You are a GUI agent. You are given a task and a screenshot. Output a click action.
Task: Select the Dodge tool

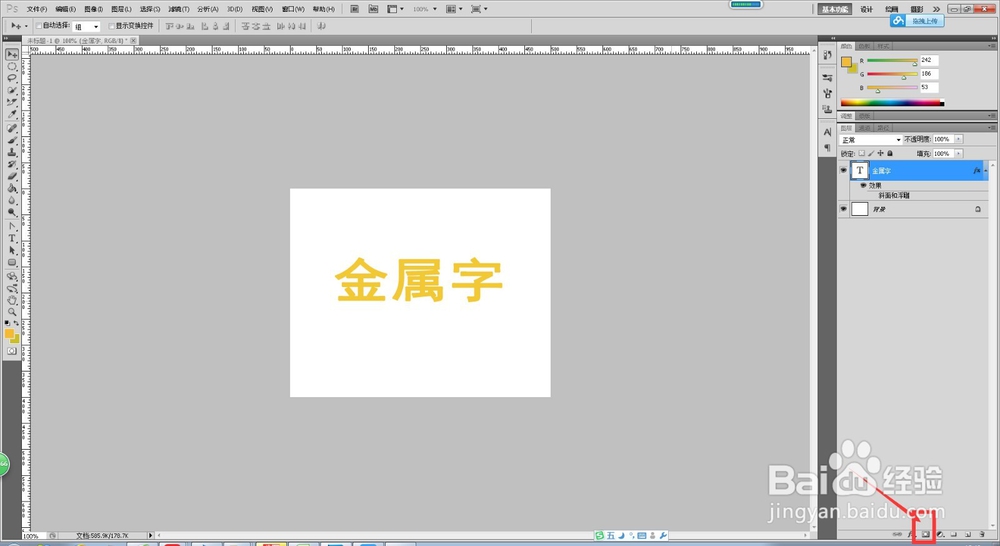tap(12, 212)
